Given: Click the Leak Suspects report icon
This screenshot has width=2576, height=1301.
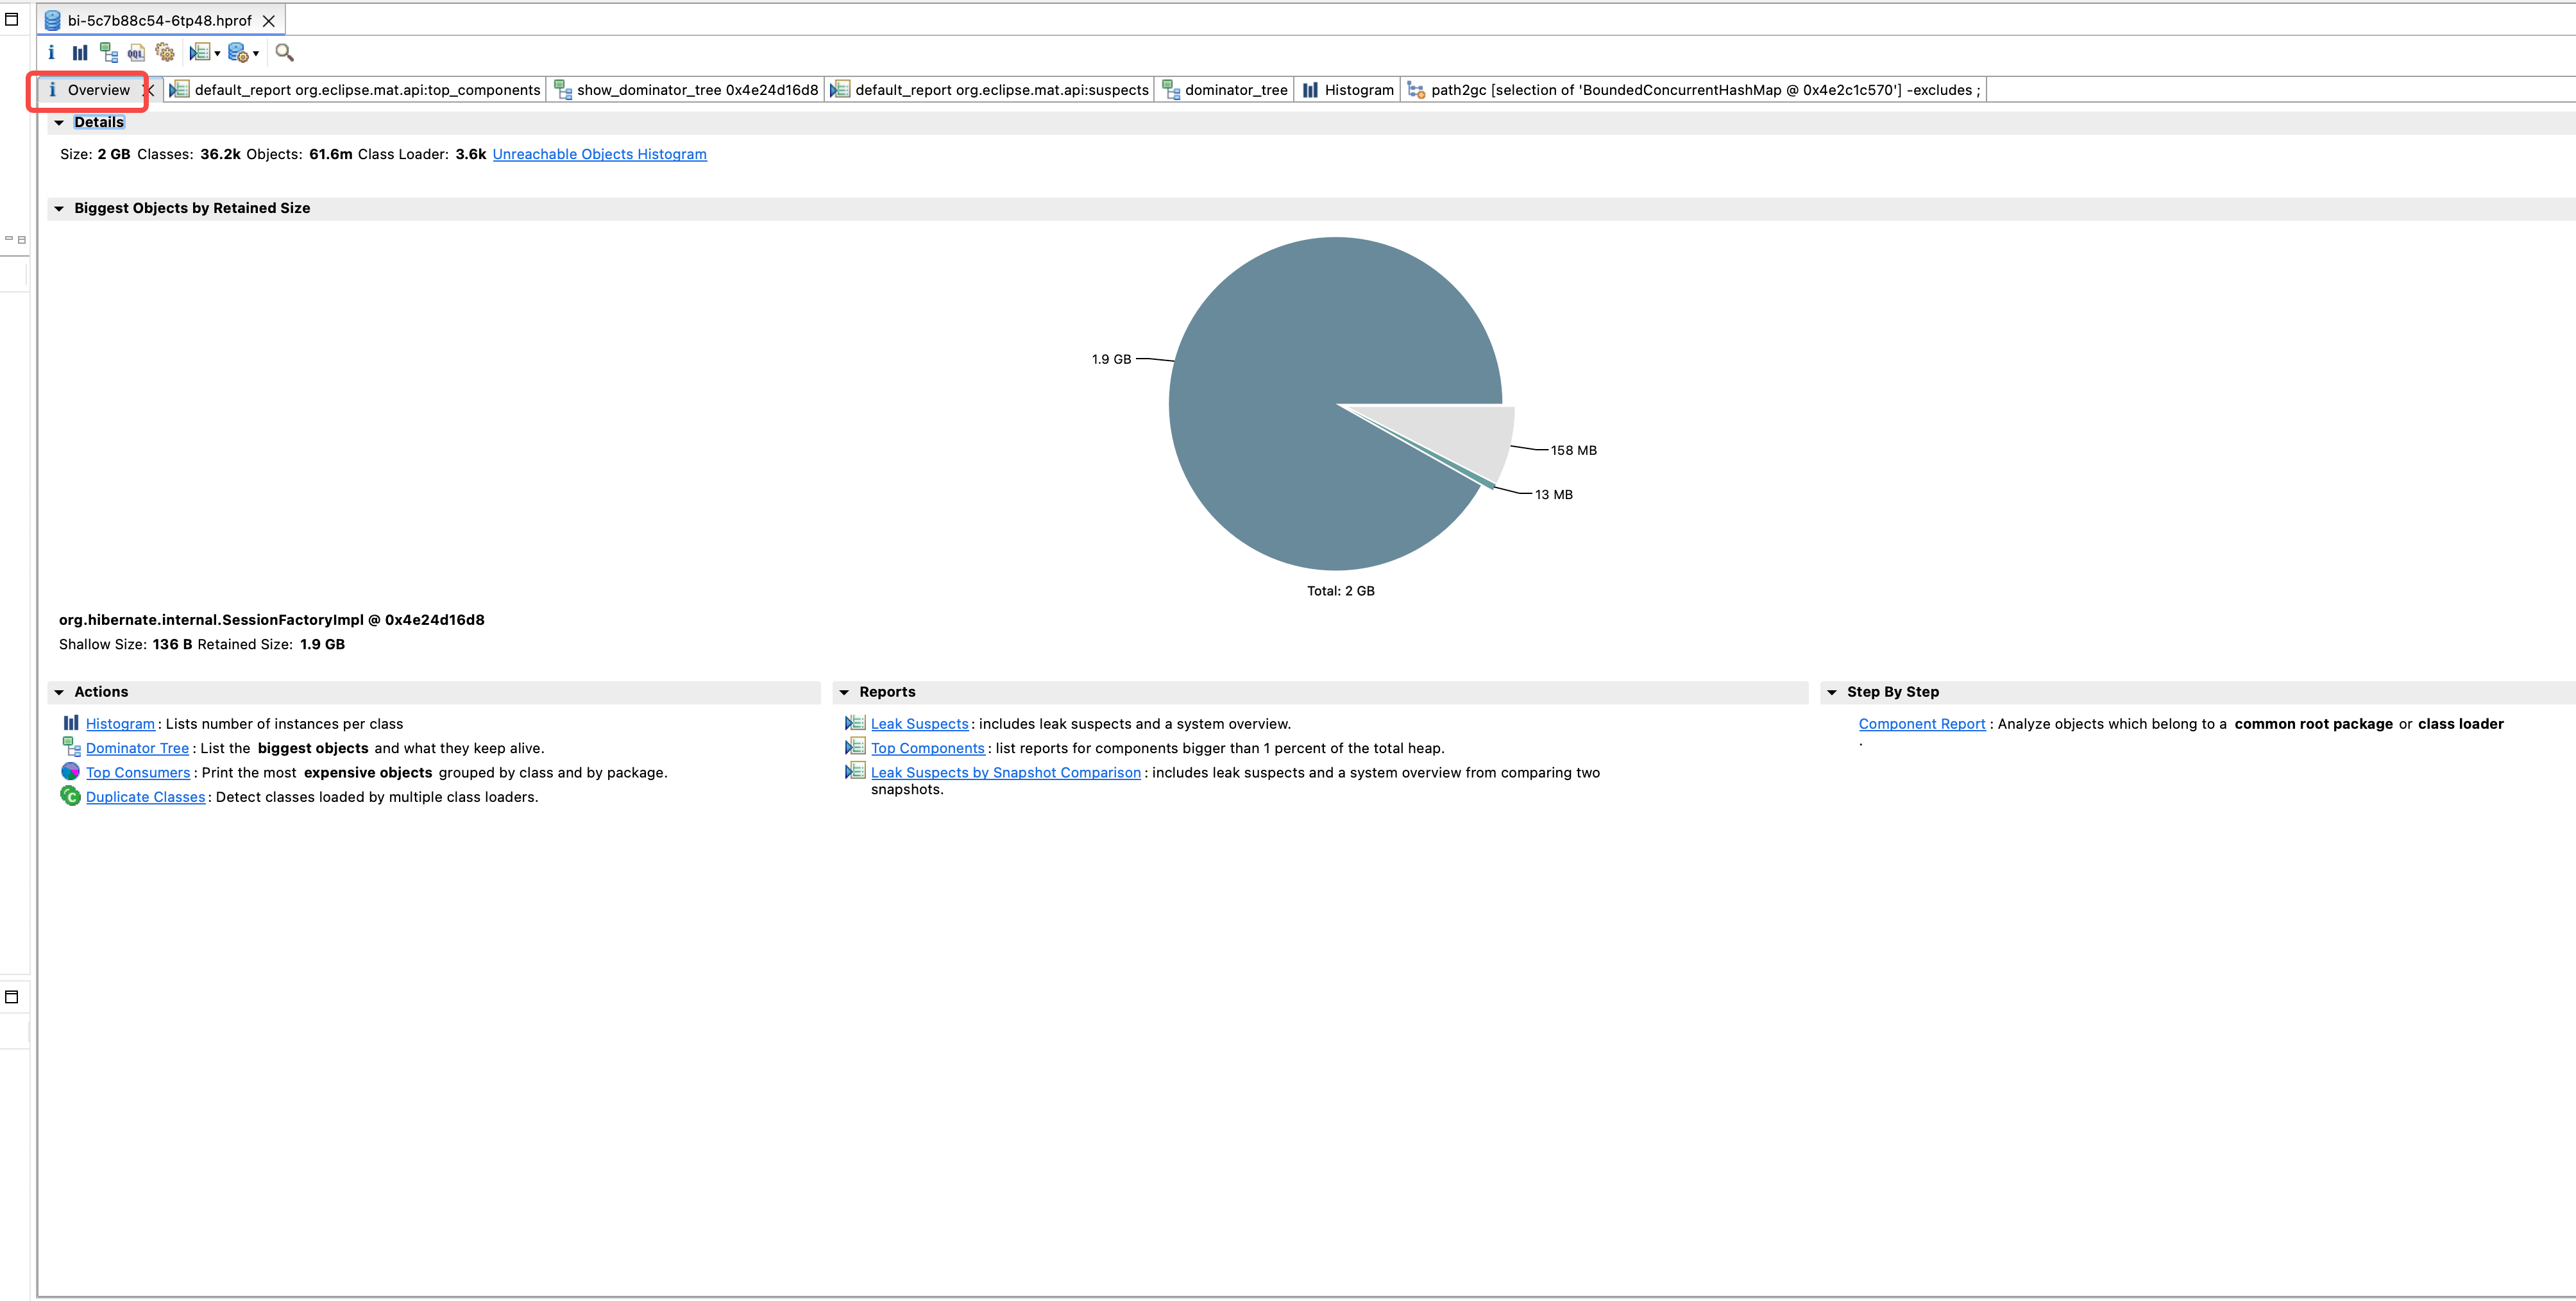Looking at the screenshot, I should [855, 722].
